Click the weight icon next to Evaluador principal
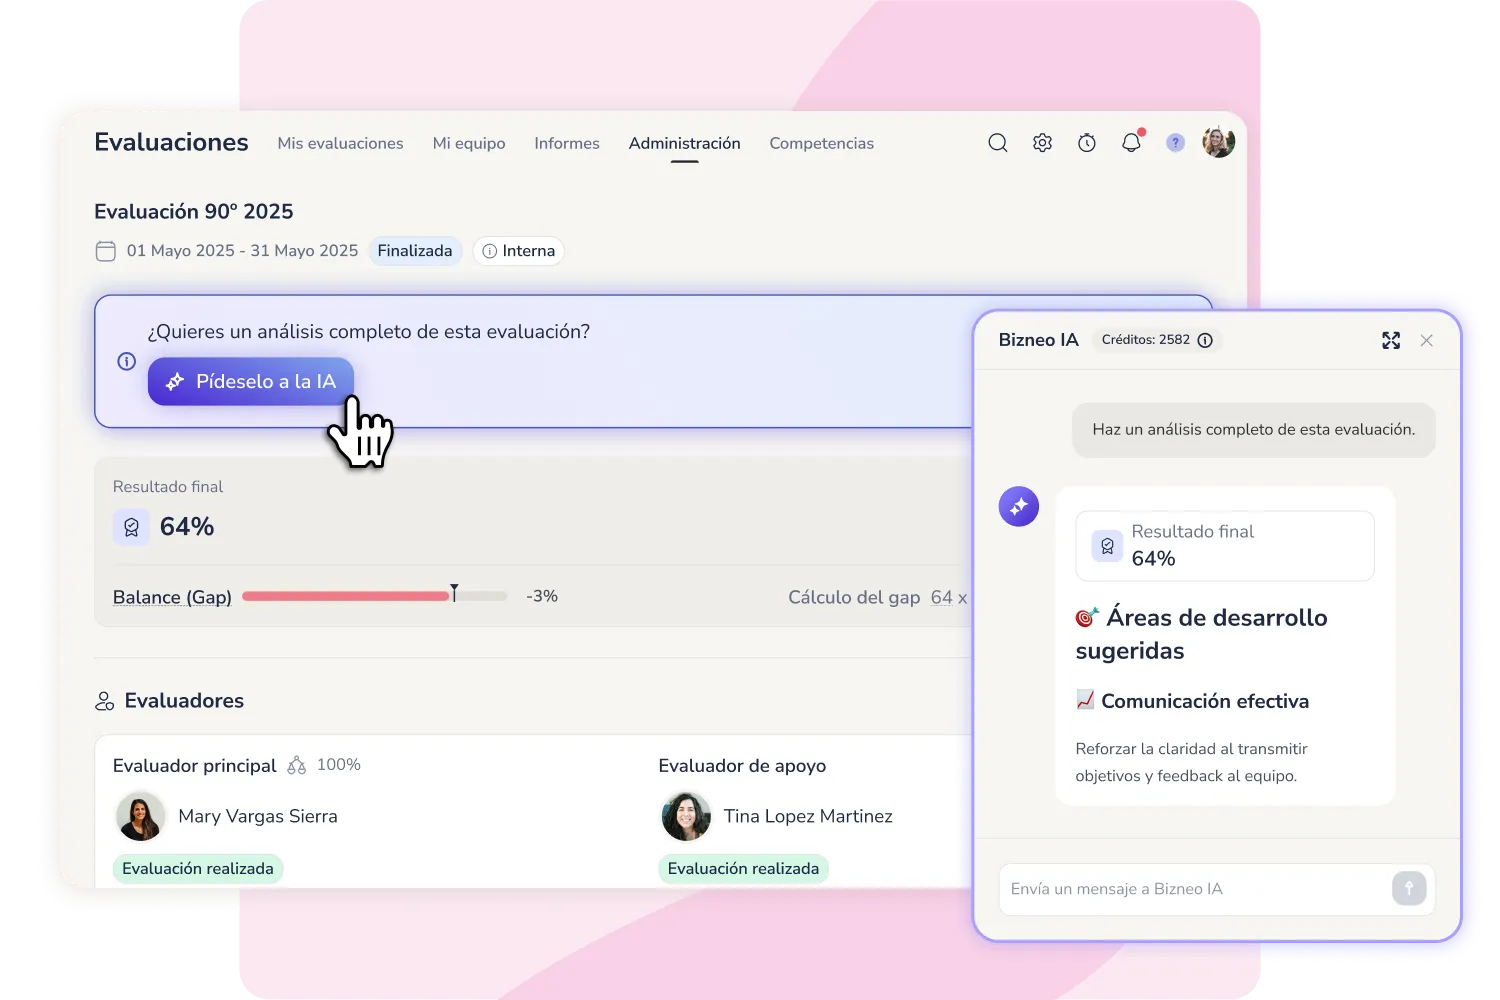 [297, 765]
